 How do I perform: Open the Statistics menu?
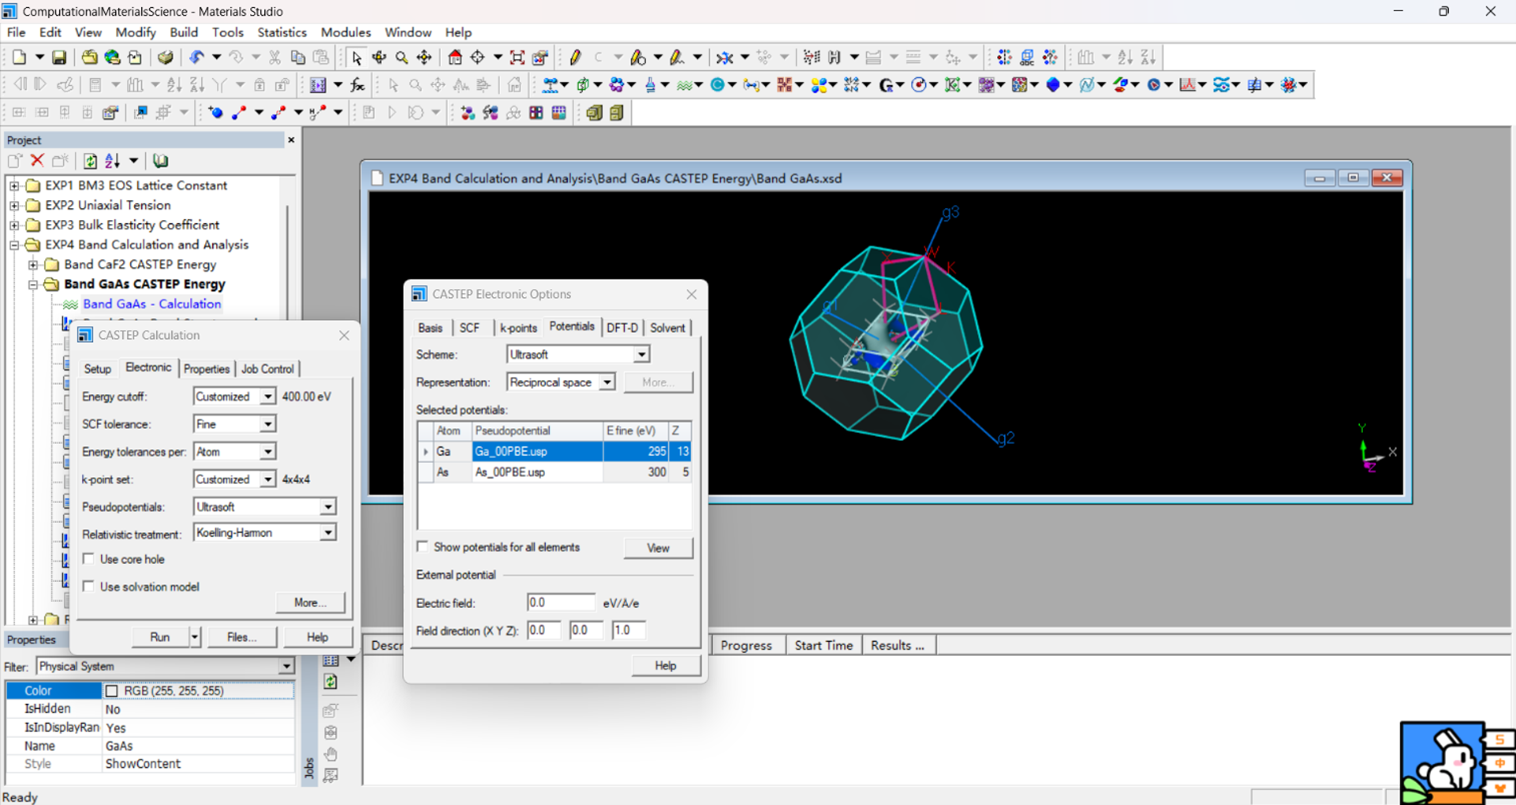[282, 32]
